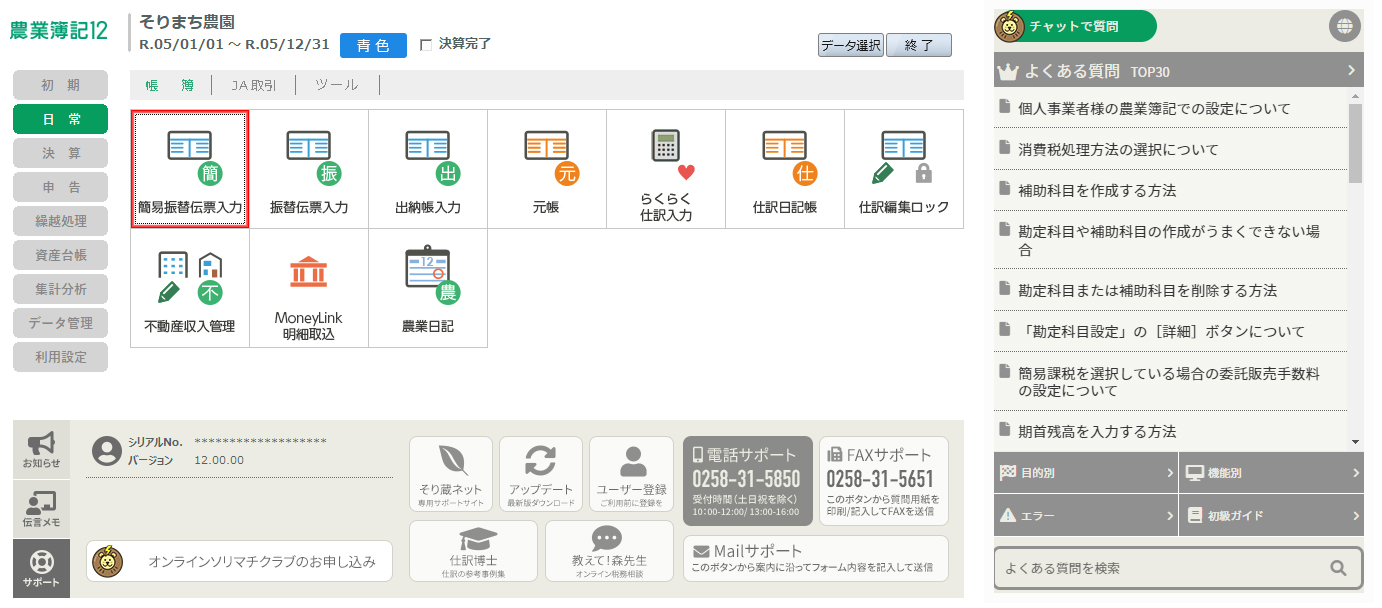Select 利用設定 in sidebar menu

click(60, 357)
